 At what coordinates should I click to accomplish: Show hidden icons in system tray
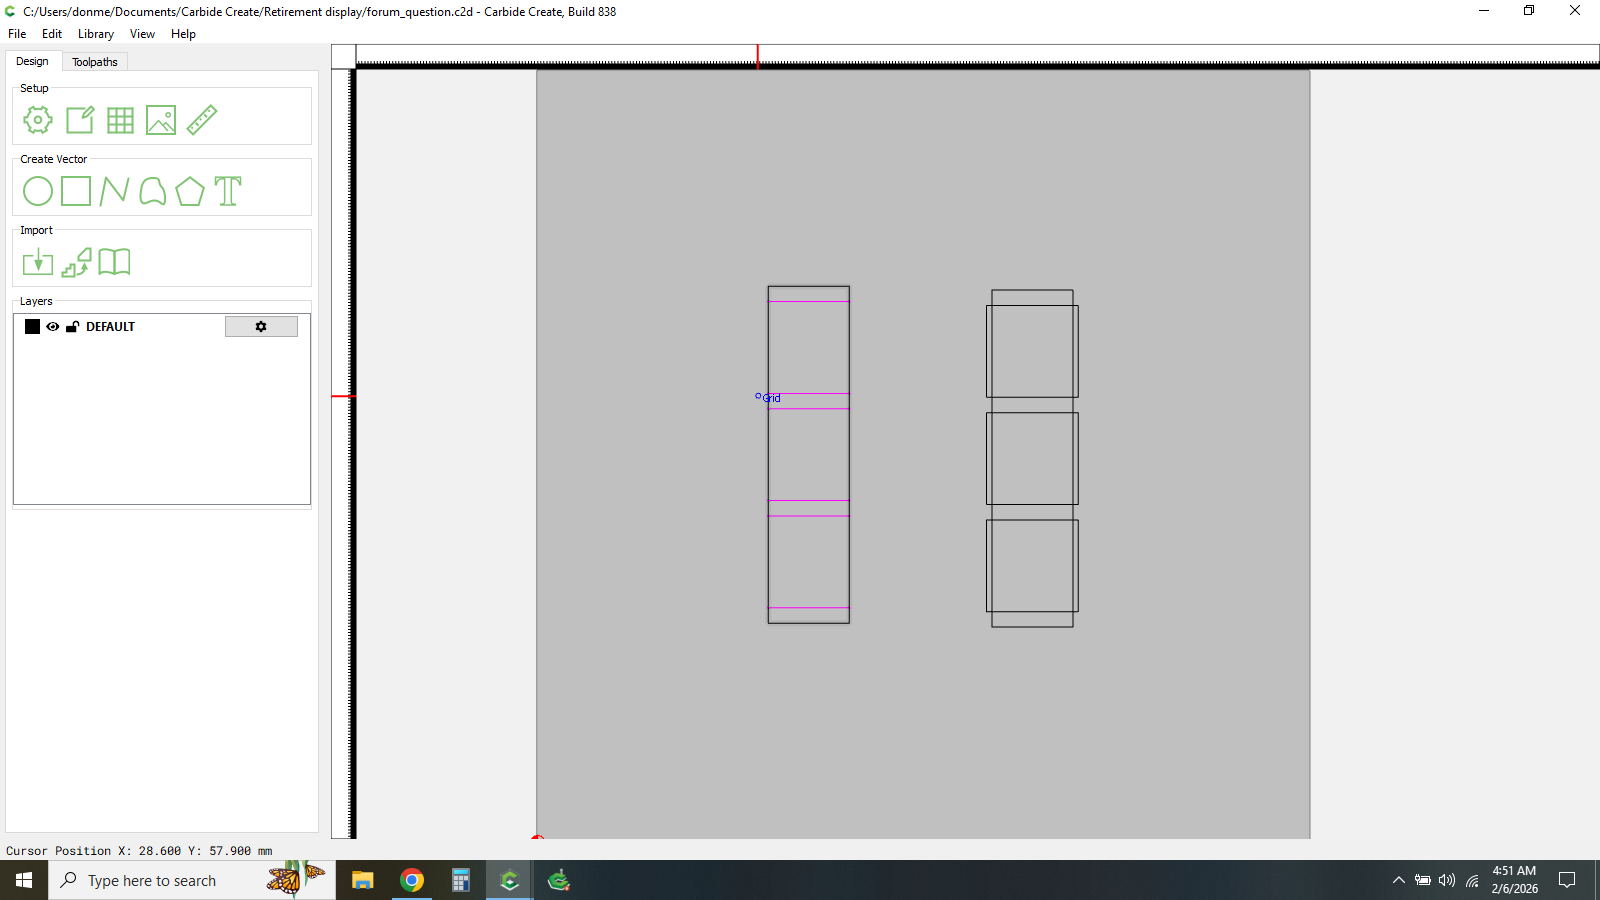pos(1399,881)
